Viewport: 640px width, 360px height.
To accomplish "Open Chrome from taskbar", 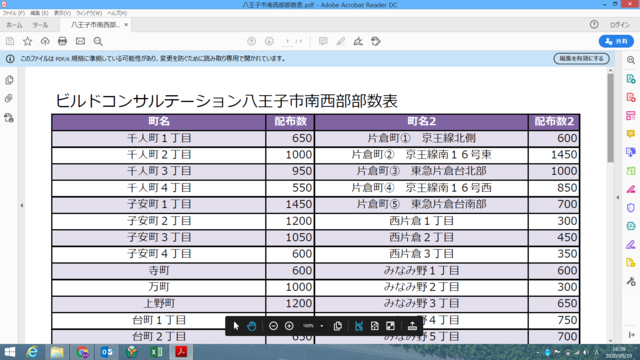I will [82, 352].
